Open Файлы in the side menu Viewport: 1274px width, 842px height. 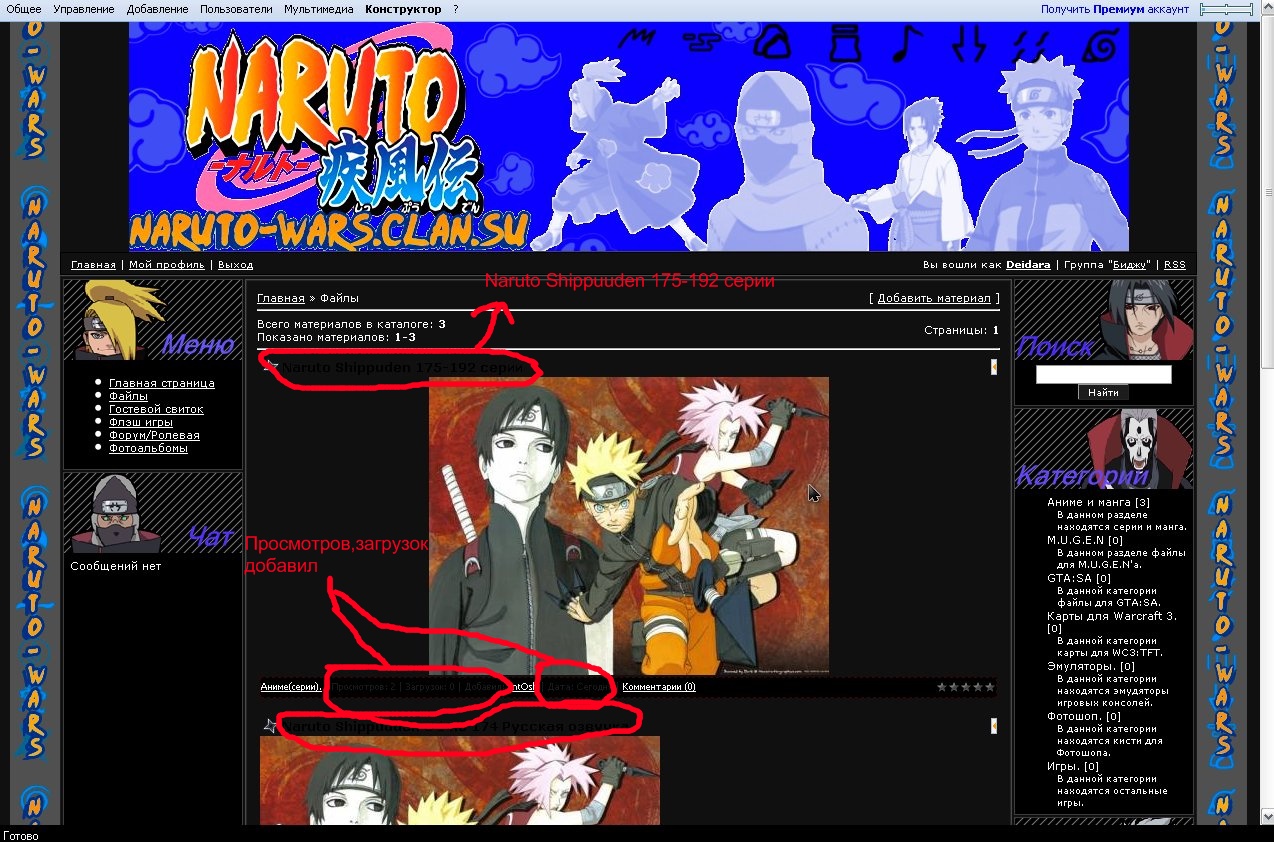pyautogui.click(x=128, y=396)
